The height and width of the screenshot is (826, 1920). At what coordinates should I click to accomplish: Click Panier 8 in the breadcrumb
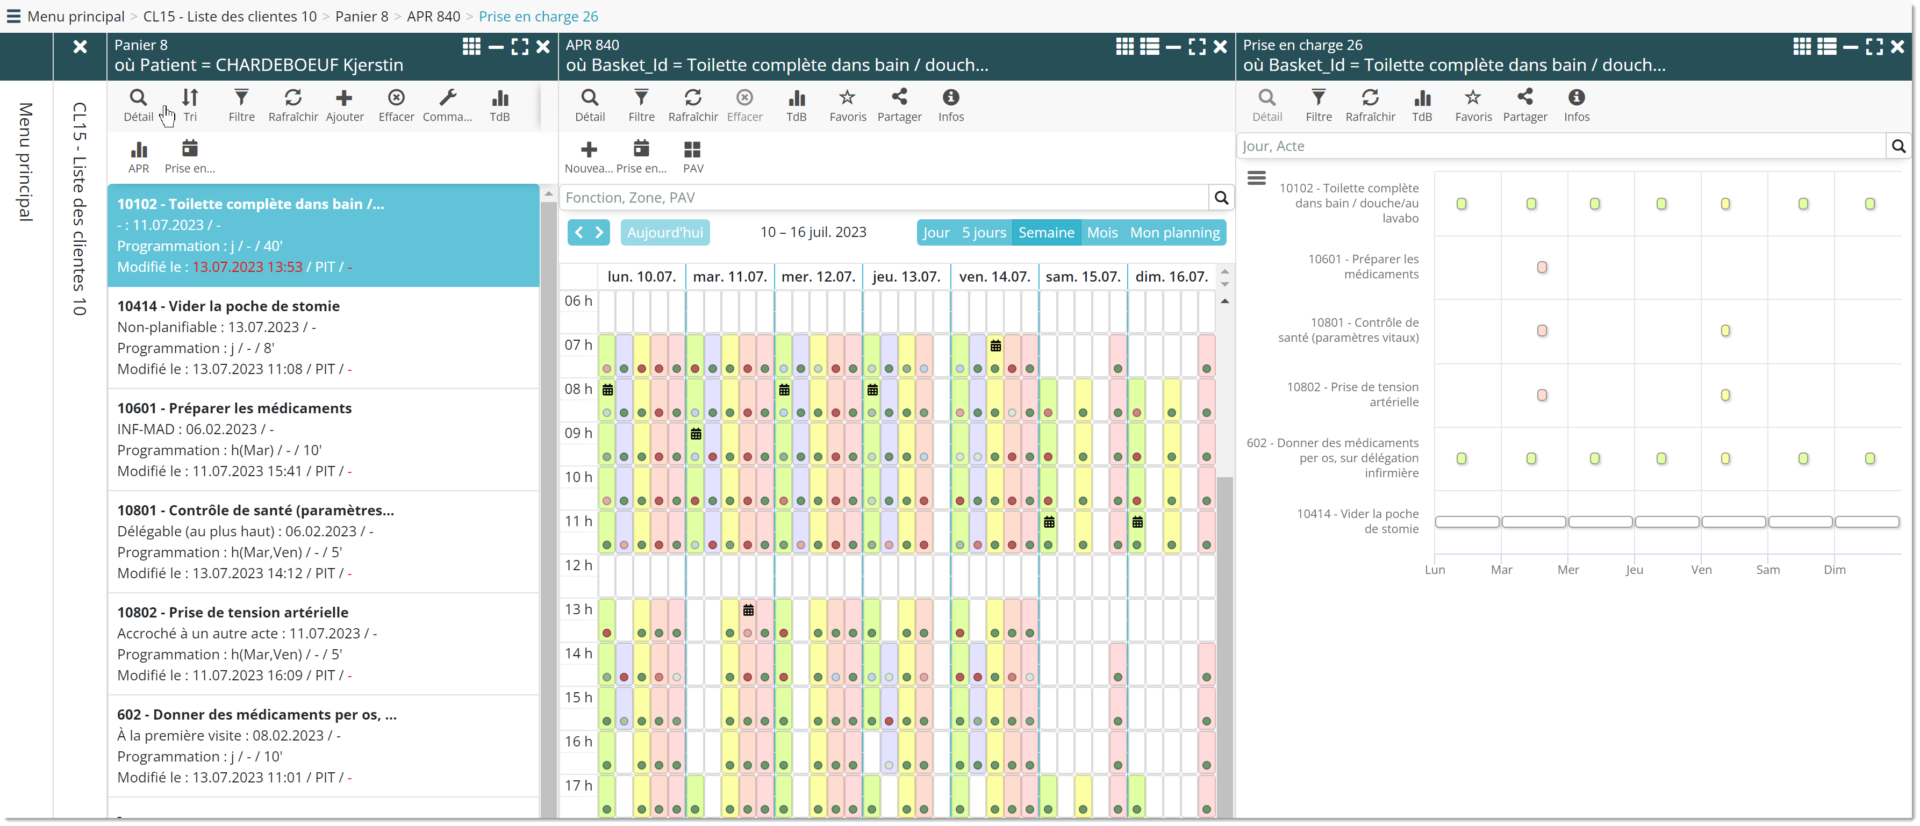point(361,16)
